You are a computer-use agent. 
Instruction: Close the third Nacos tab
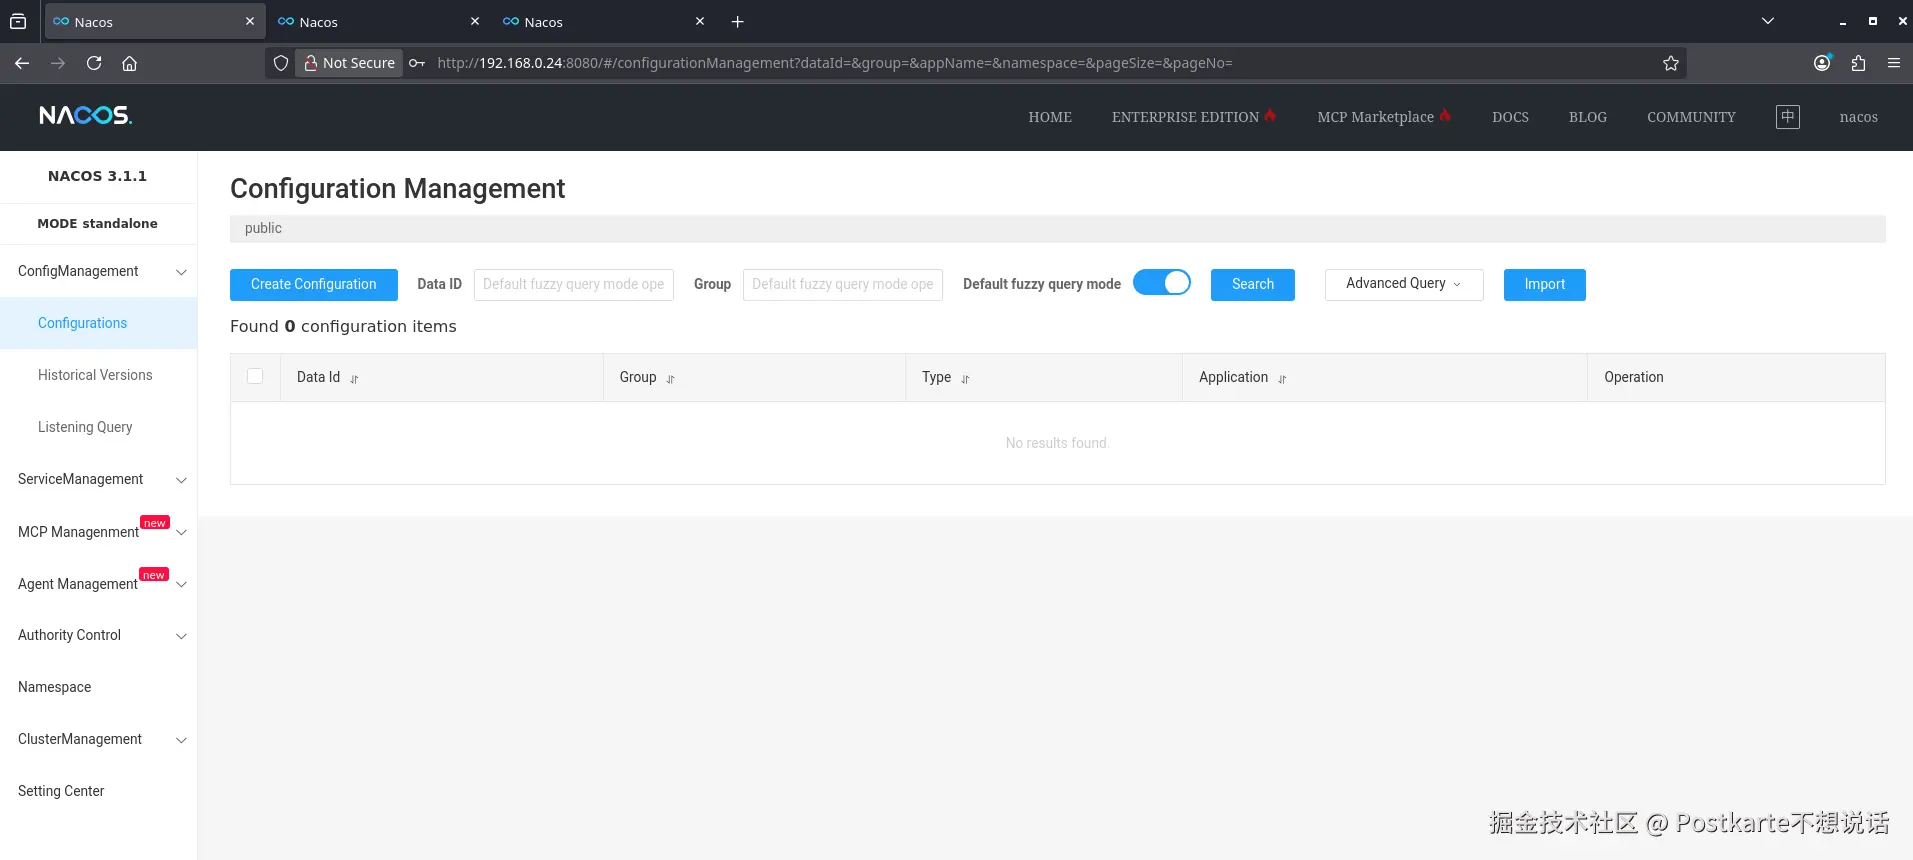(x=700, y=21)
